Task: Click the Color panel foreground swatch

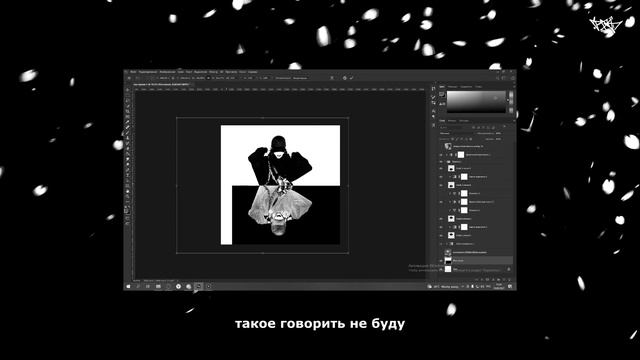Action: [x=441, y=93]
